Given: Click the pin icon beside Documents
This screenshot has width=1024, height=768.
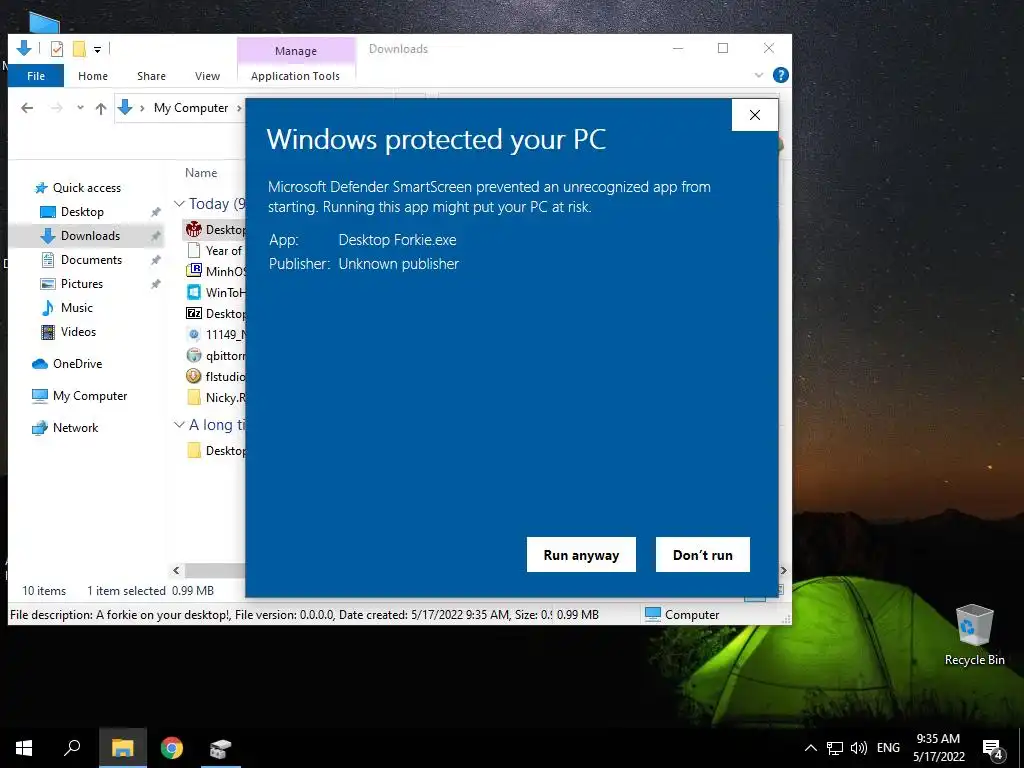Looking at the screenshot, I should click(x=155, y=261).
